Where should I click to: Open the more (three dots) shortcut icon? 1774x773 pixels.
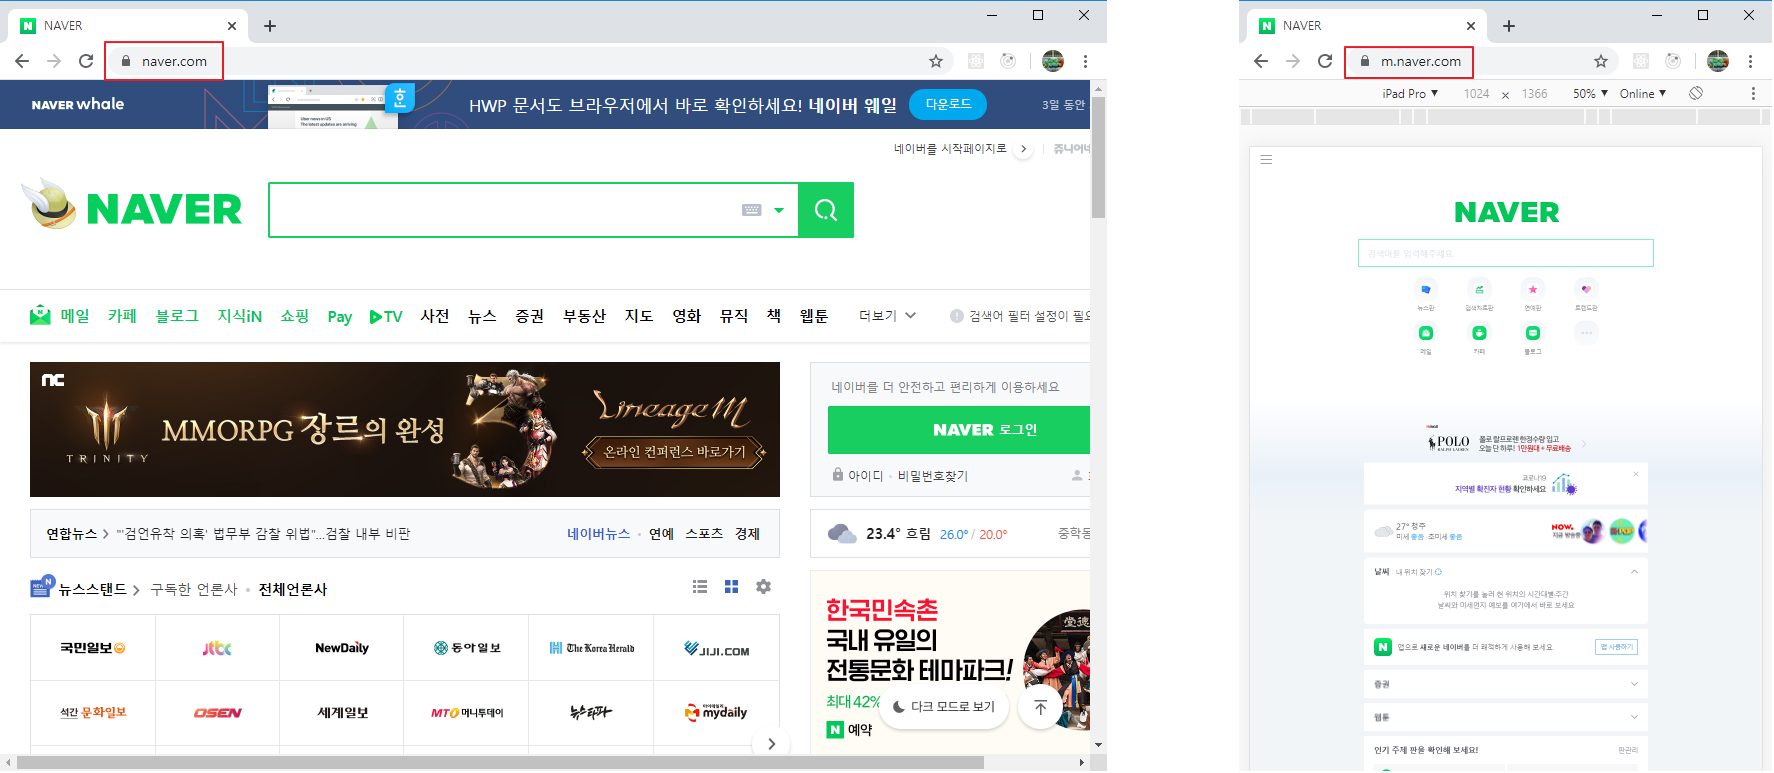pos(1586,333)
